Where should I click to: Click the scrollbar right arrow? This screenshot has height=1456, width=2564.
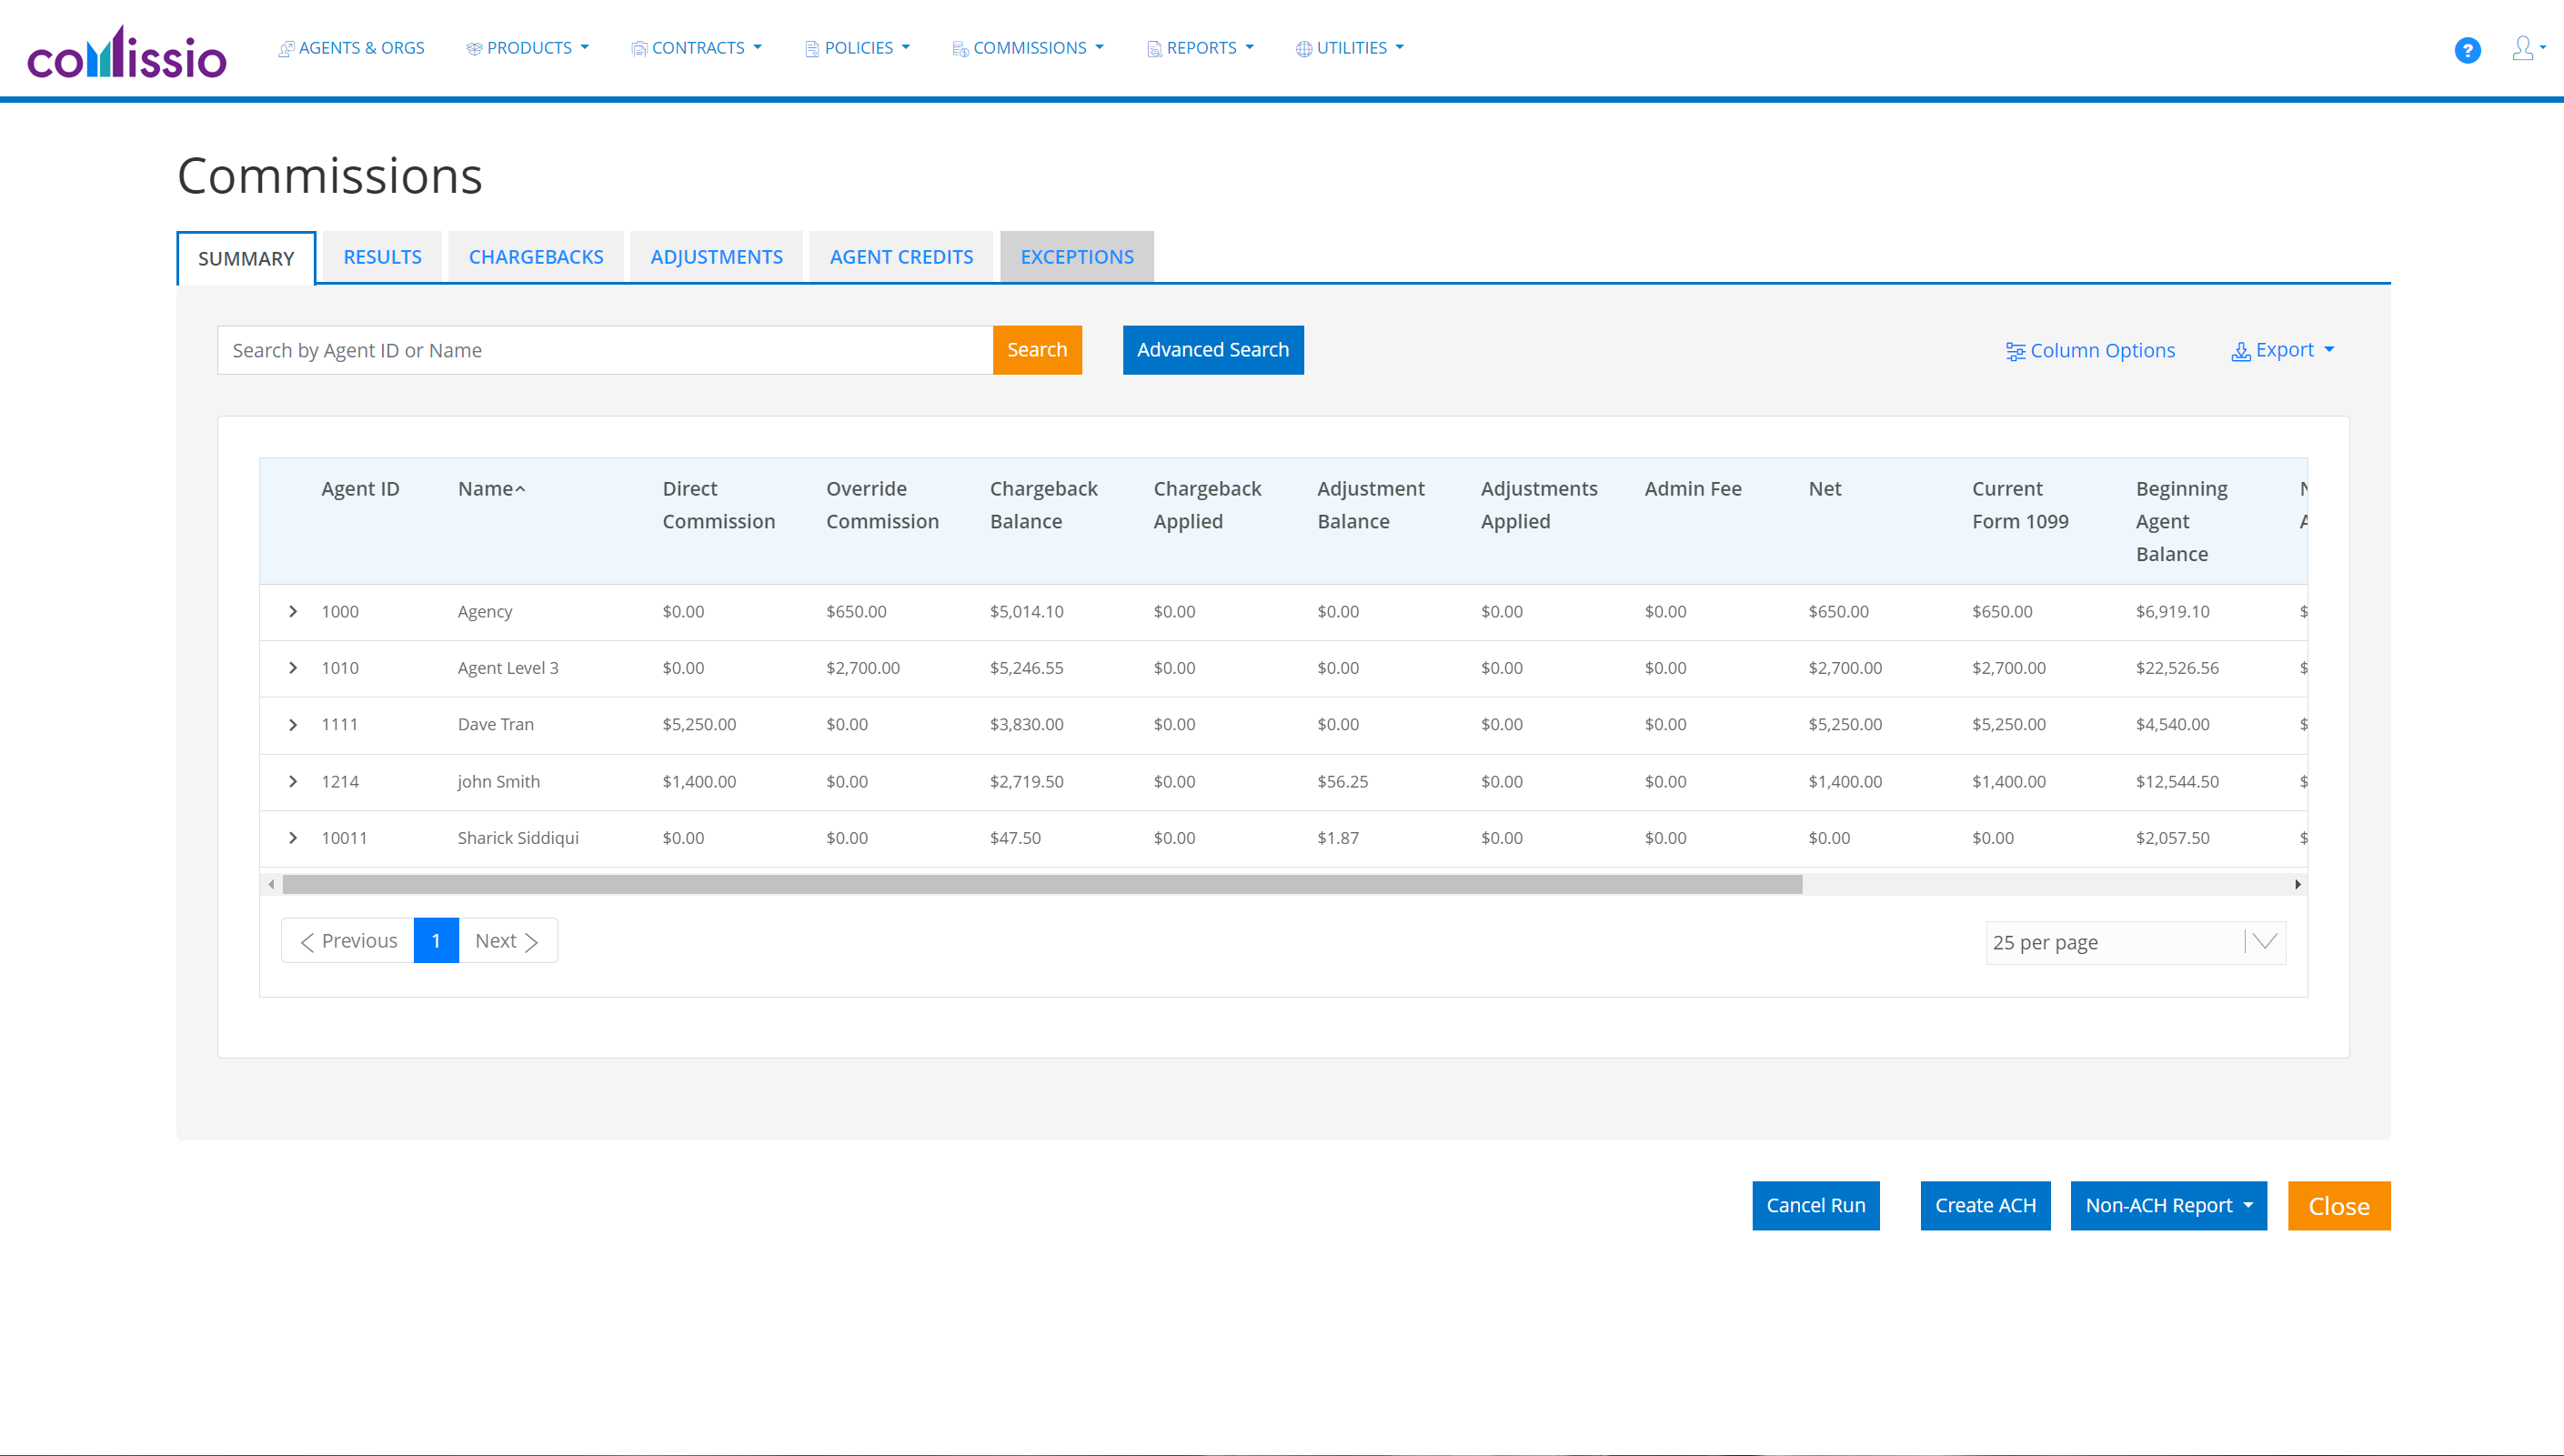tap(2297, 884)
